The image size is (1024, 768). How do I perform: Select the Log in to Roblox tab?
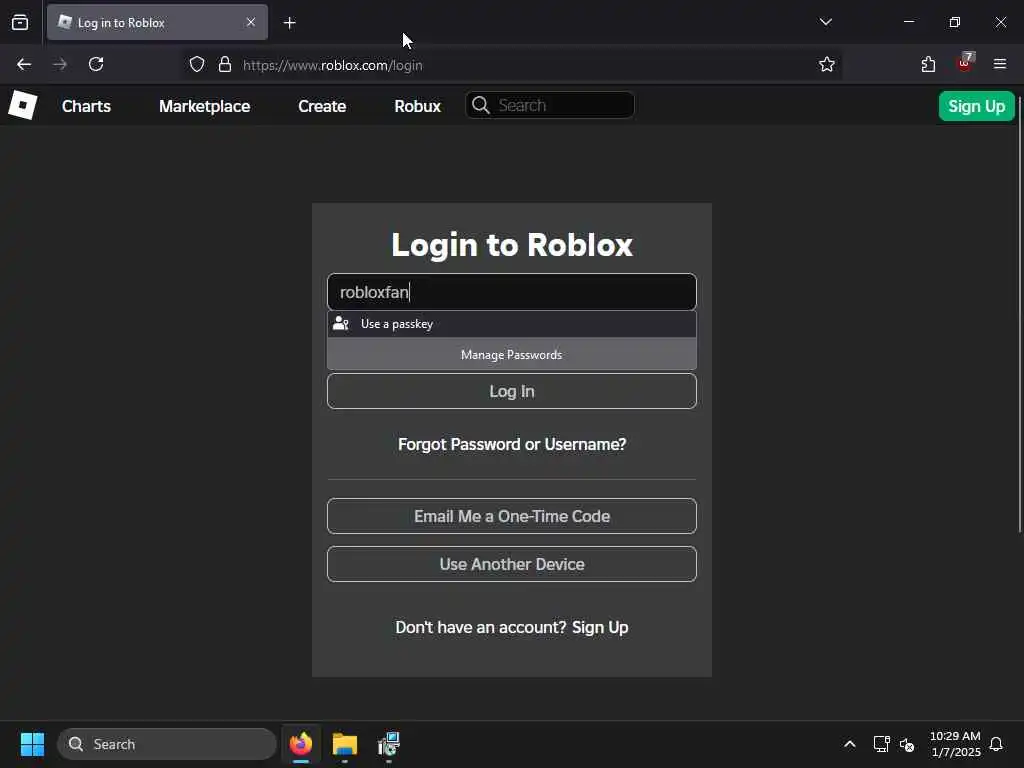(157, 22)
